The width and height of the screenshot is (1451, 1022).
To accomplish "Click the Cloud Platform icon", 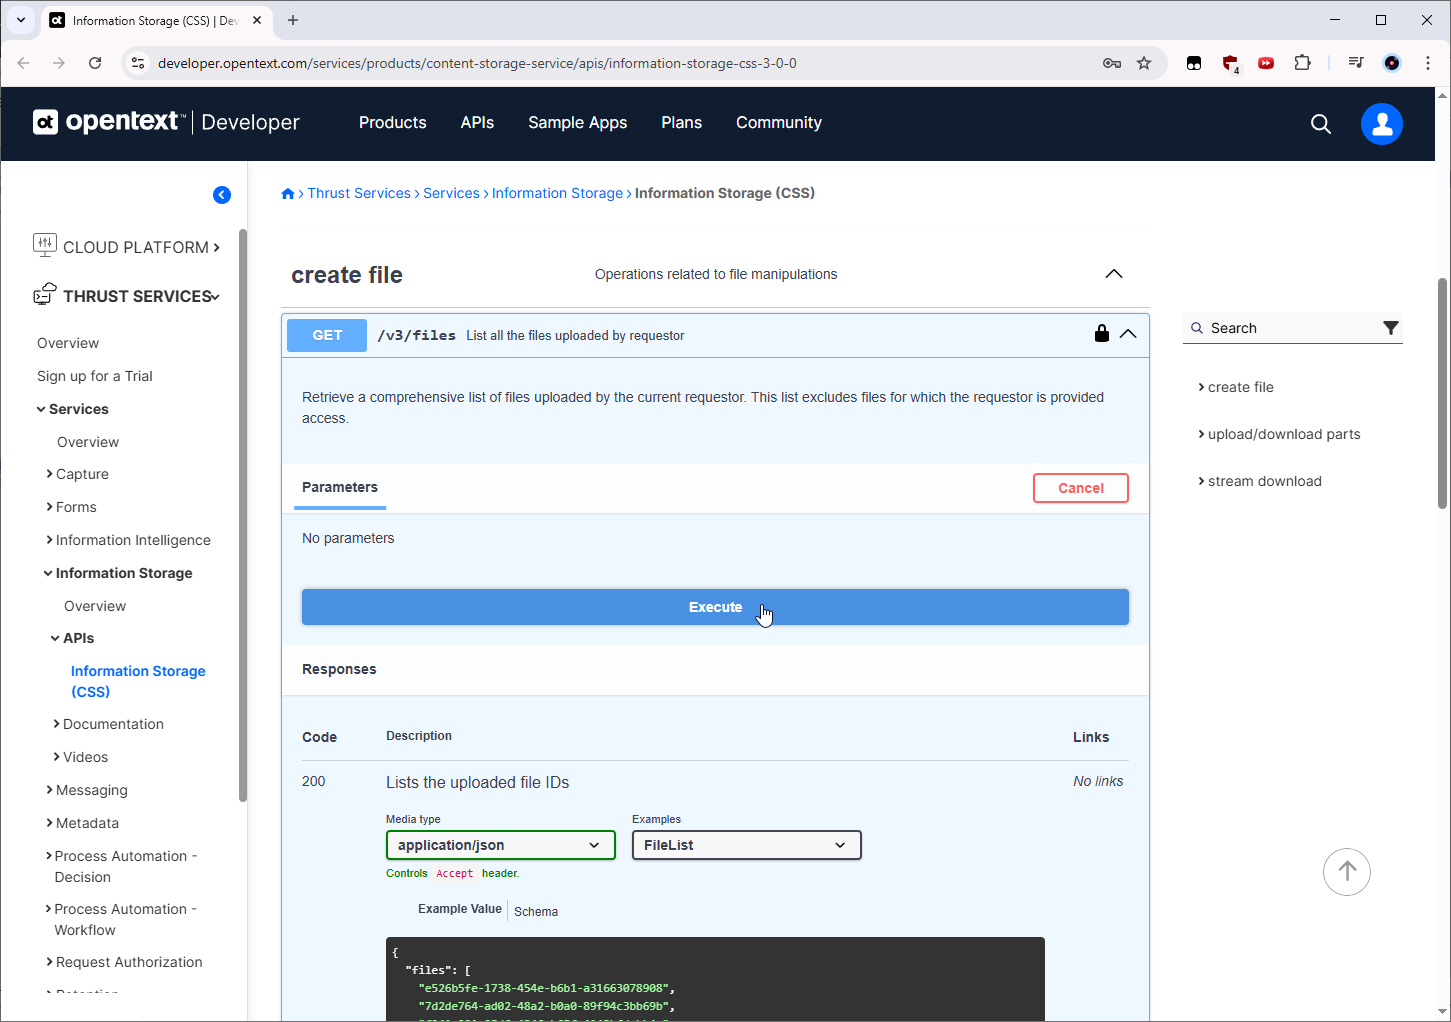I will (45, 245).
